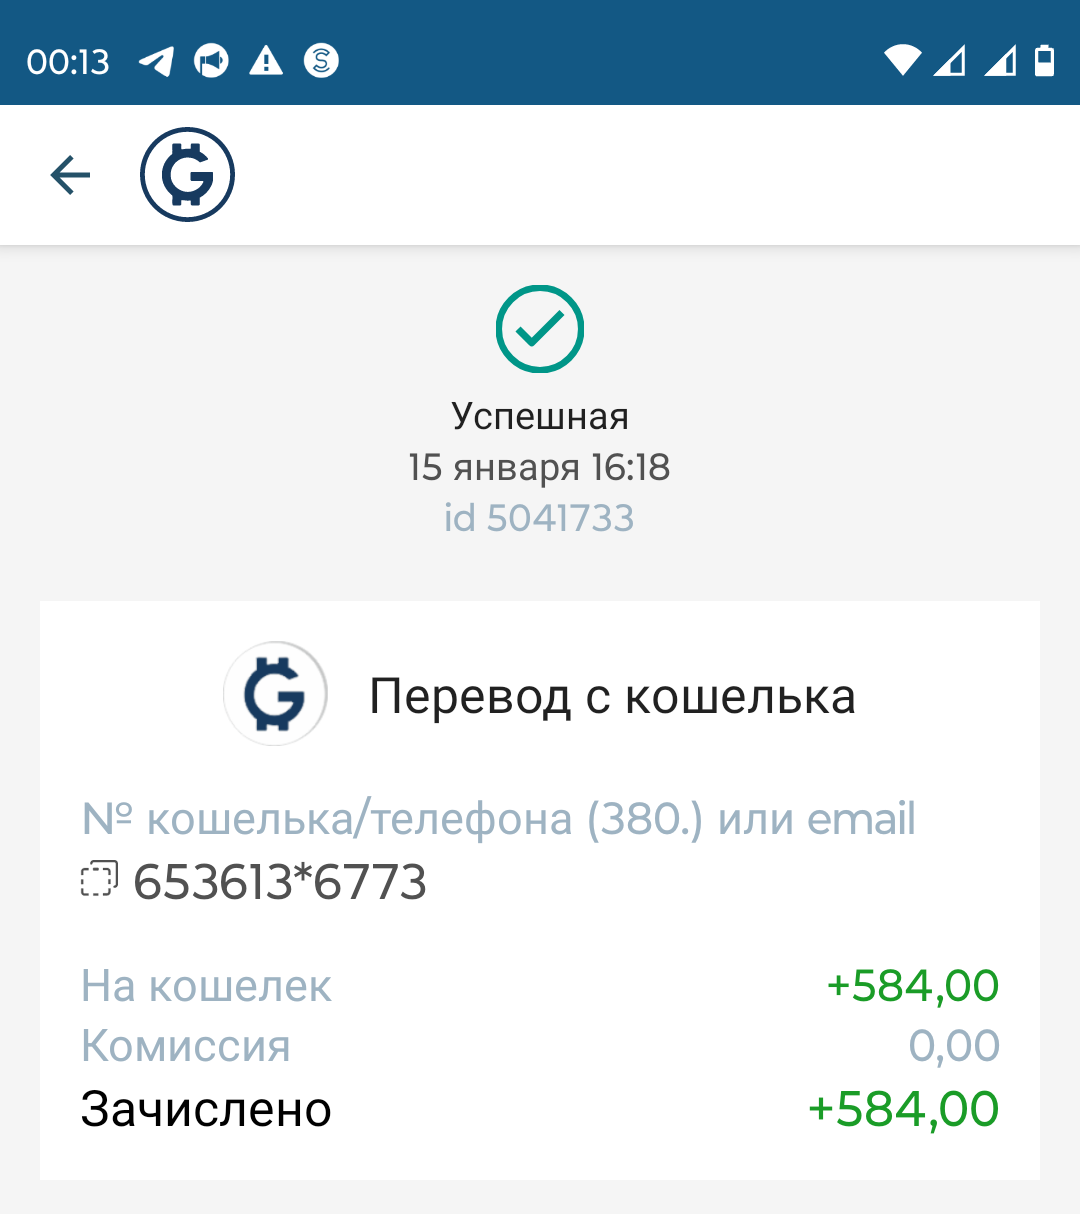Tap the wallet transfer G logo

tap(275, 694)
